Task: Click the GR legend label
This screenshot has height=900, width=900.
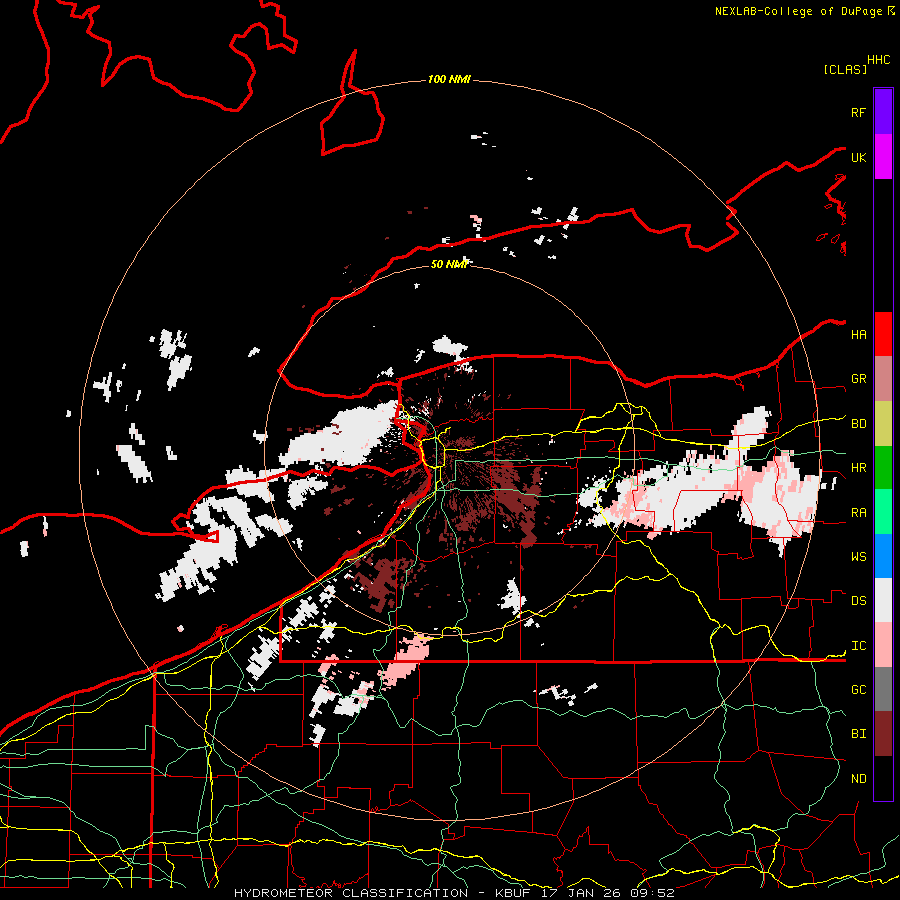Action: coord(858,379)
